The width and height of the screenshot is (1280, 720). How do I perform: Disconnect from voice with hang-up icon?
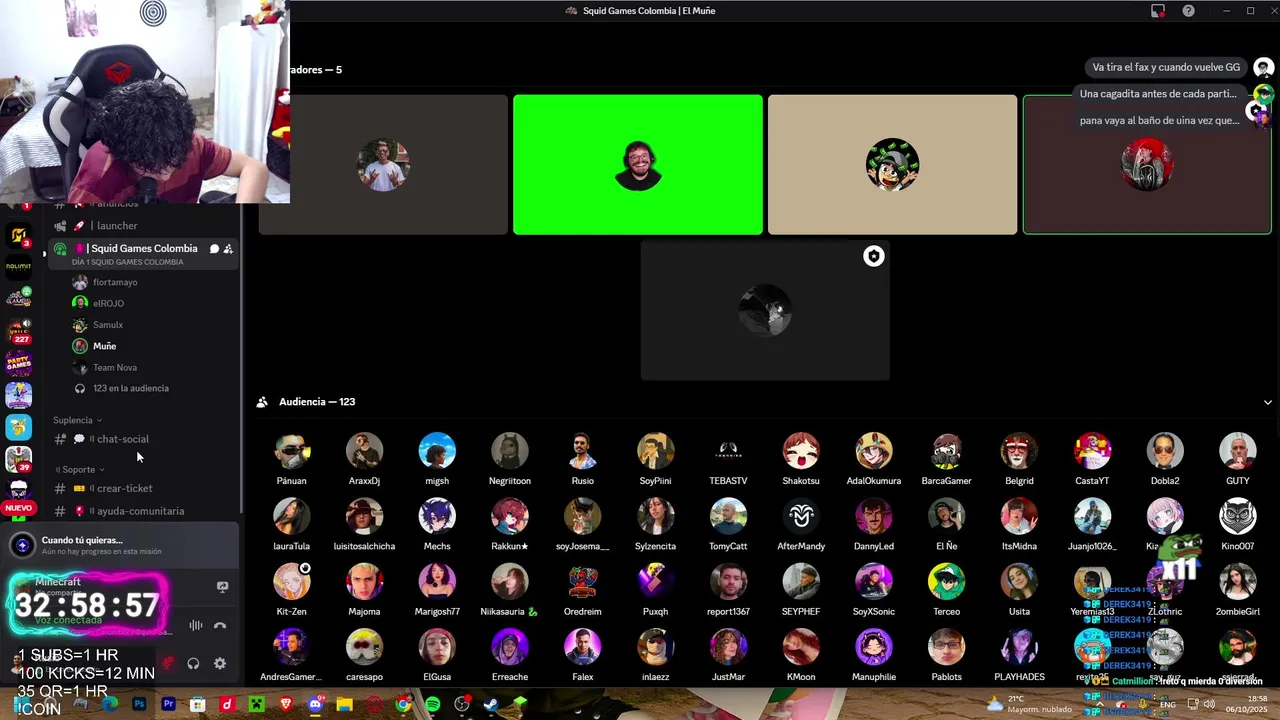(220, 626)
